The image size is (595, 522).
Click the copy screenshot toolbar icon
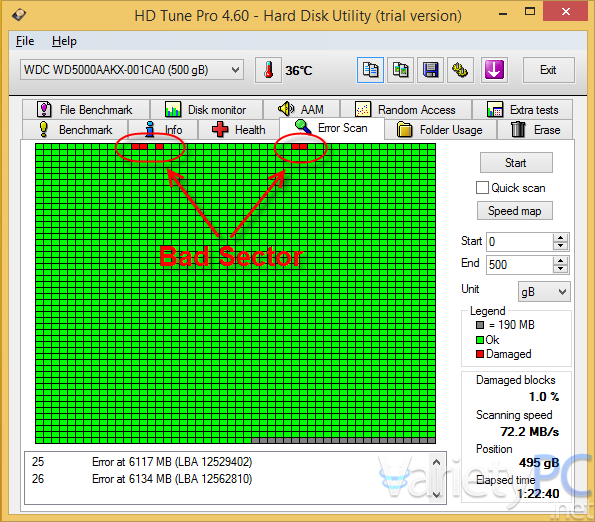[400, 70]
